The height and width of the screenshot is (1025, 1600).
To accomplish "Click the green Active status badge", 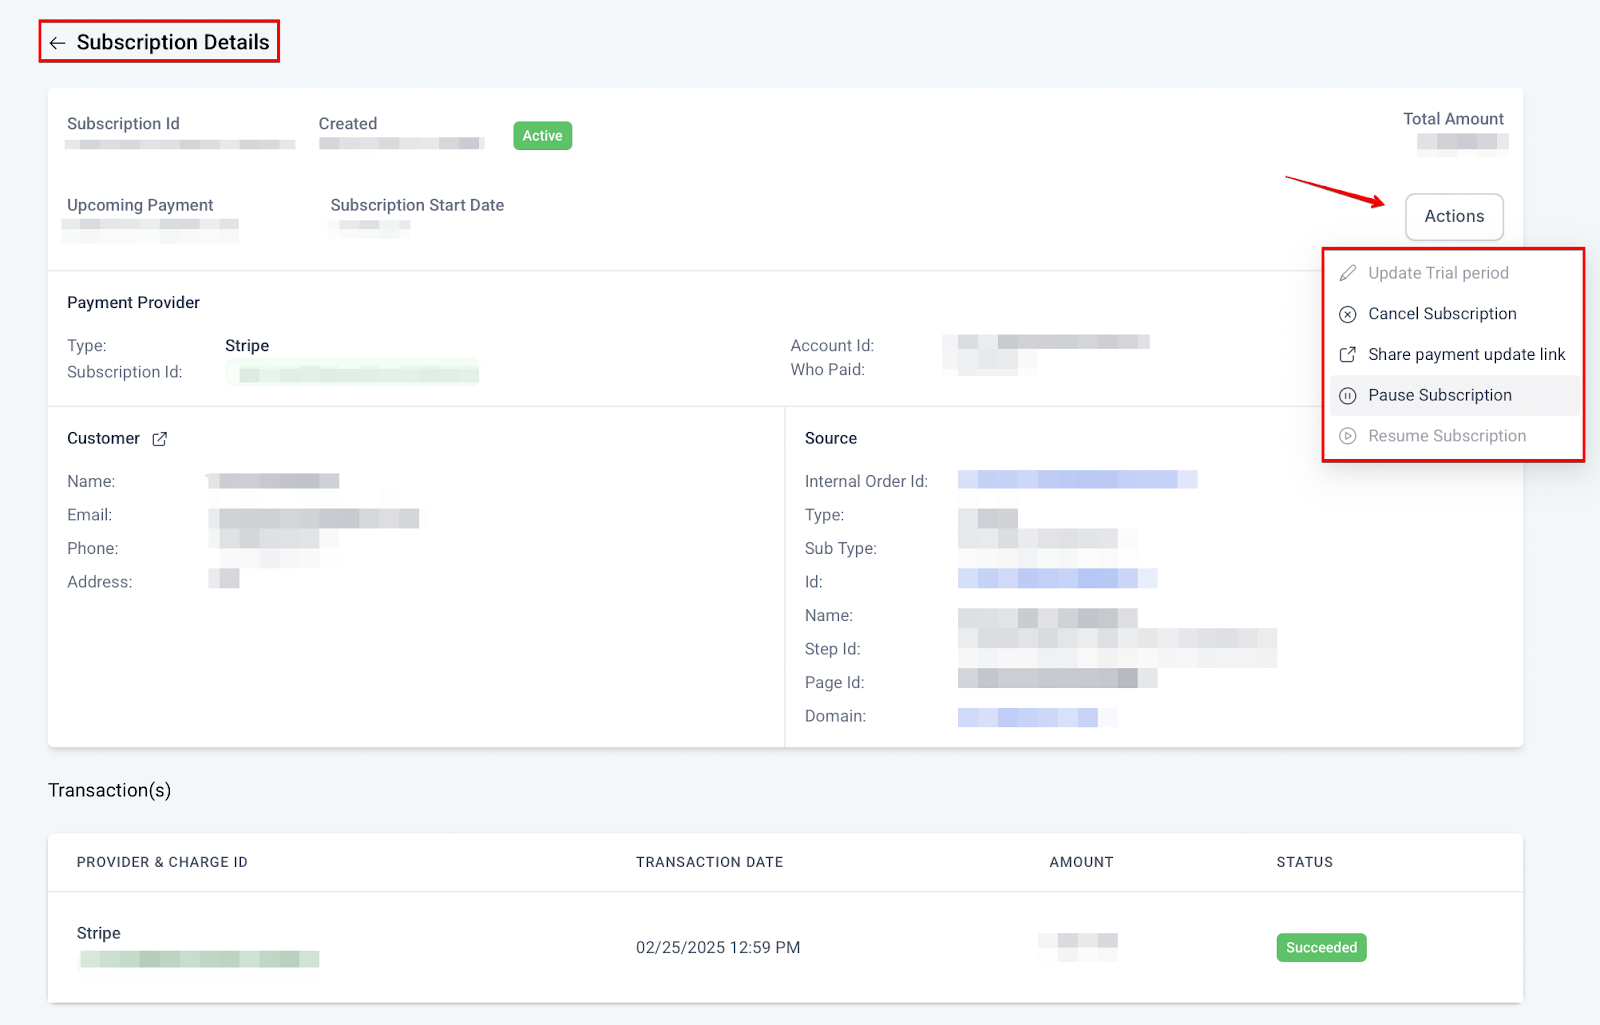I will pyautogui.click(x=542, y=136).
